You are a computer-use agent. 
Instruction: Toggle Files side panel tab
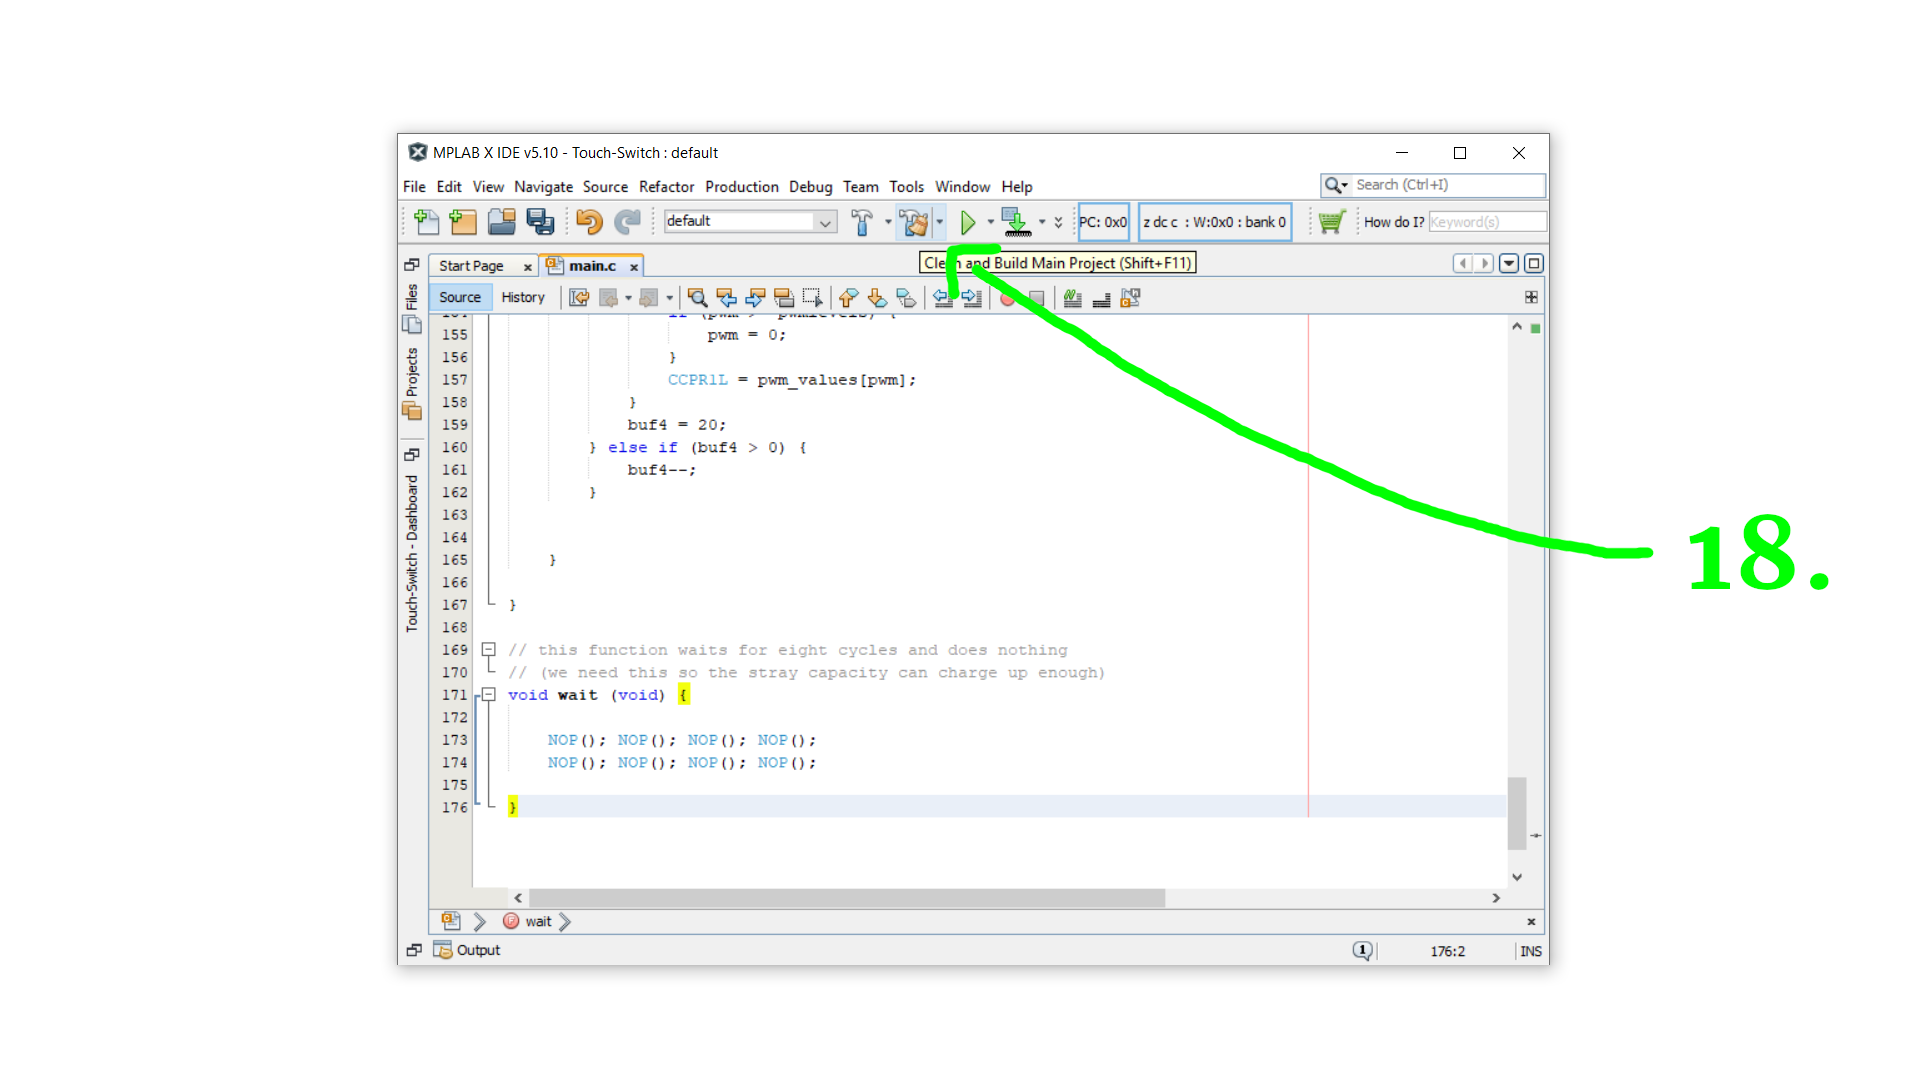click(411, 308)
